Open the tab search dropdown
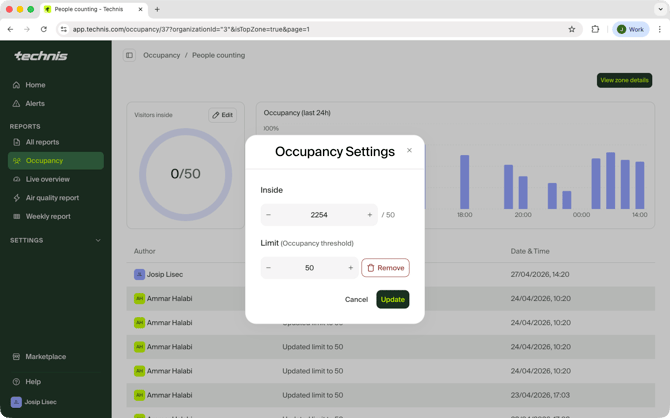 (661, 9)
